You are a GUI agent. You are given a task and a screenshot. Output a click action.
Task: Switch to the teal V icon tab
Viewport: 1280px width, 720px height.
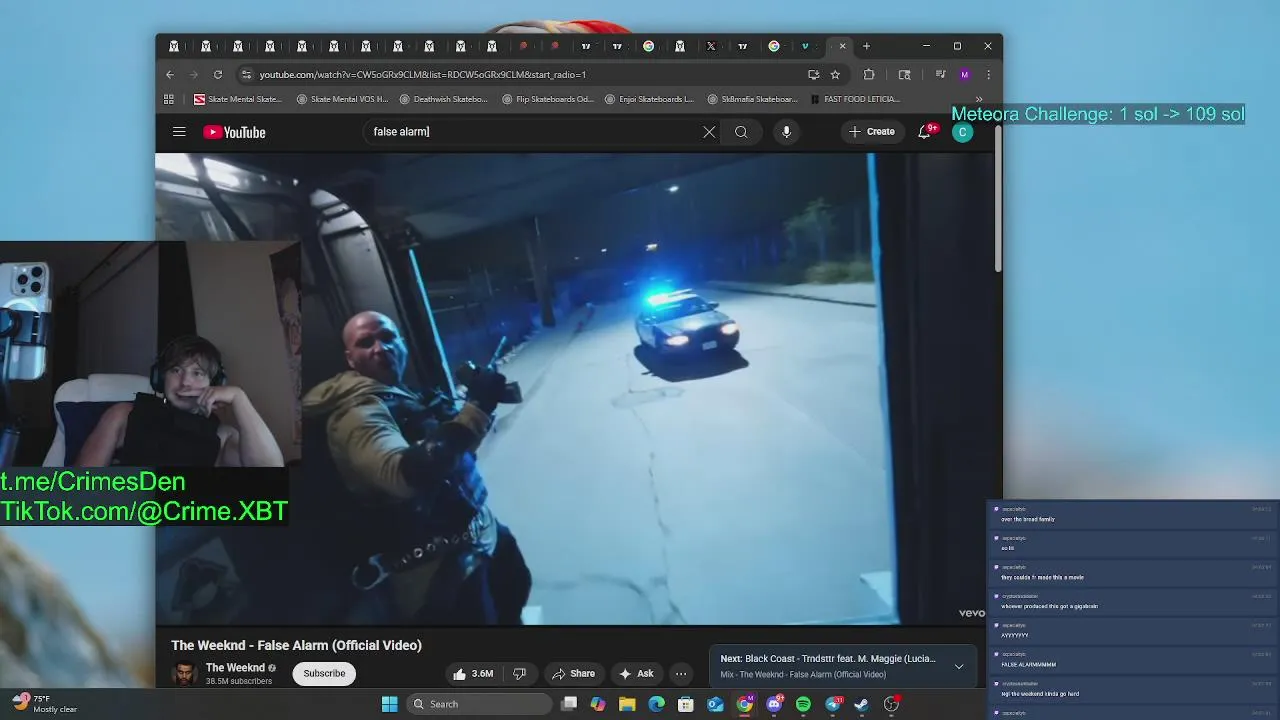point(805,46)
